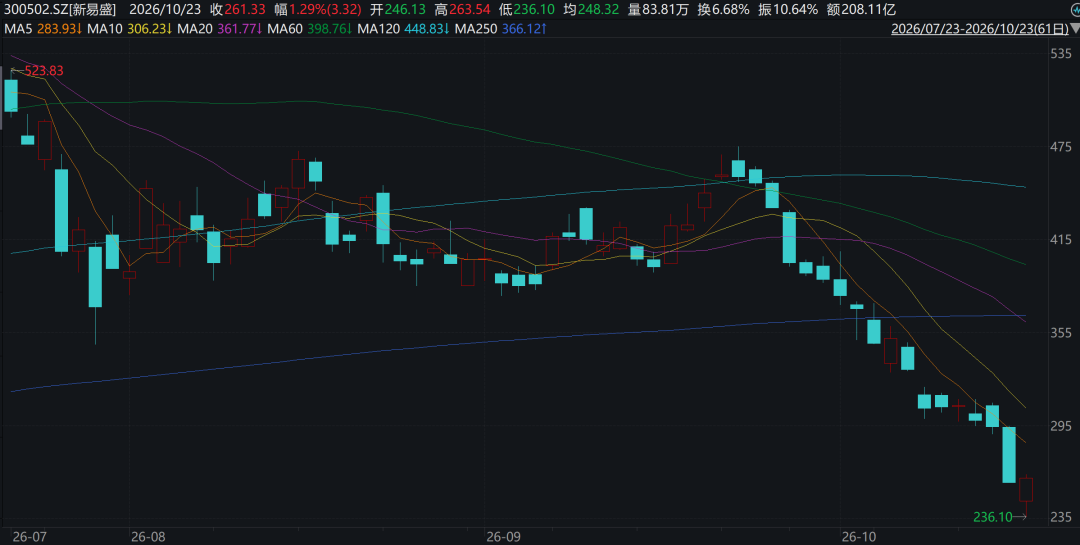Click the high price 高263.54

(x=462, y=10)
